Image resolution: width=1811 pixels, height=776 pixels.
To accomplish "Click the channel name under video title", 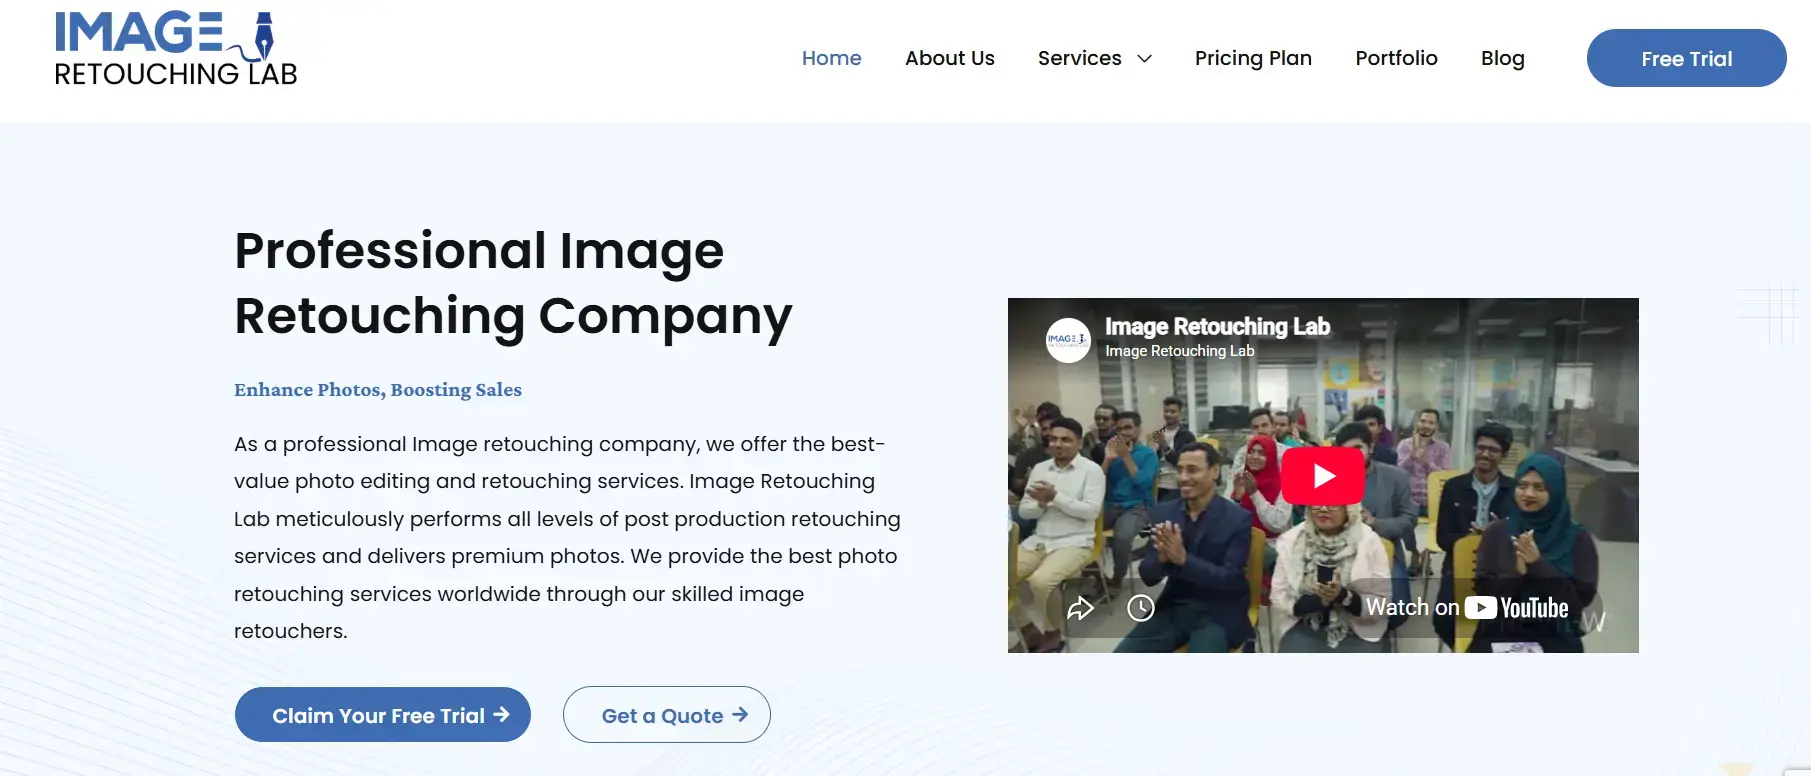I will click(1179, 351).
